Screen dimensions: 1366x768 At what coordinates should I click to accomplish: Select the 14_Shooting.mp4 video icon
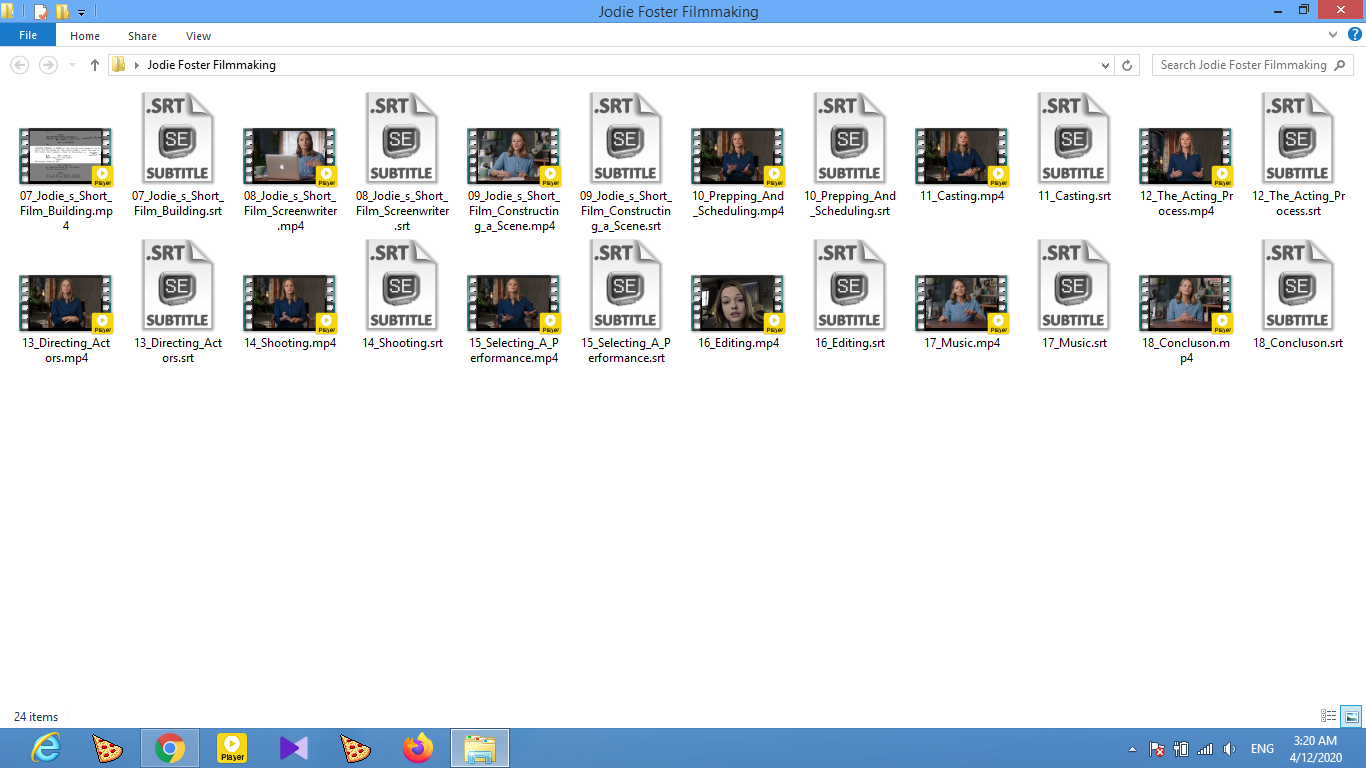[x=290, y=305]
